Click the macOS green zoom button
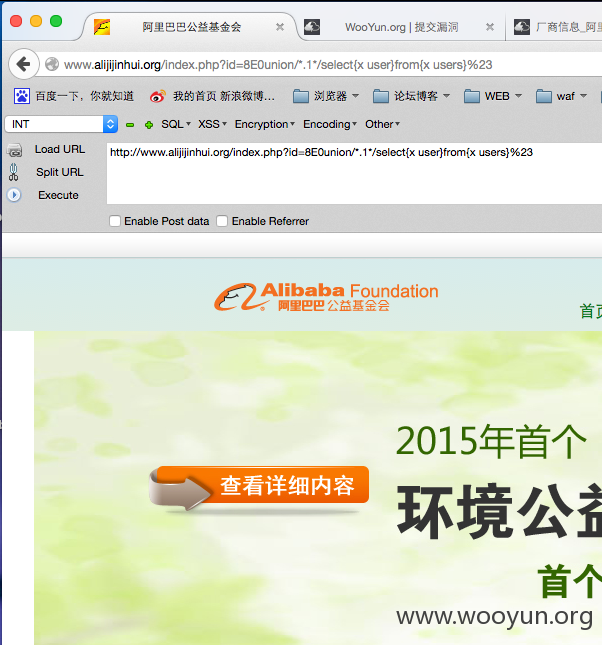Screen dimensions: 602x645 (x=56, y=21)
